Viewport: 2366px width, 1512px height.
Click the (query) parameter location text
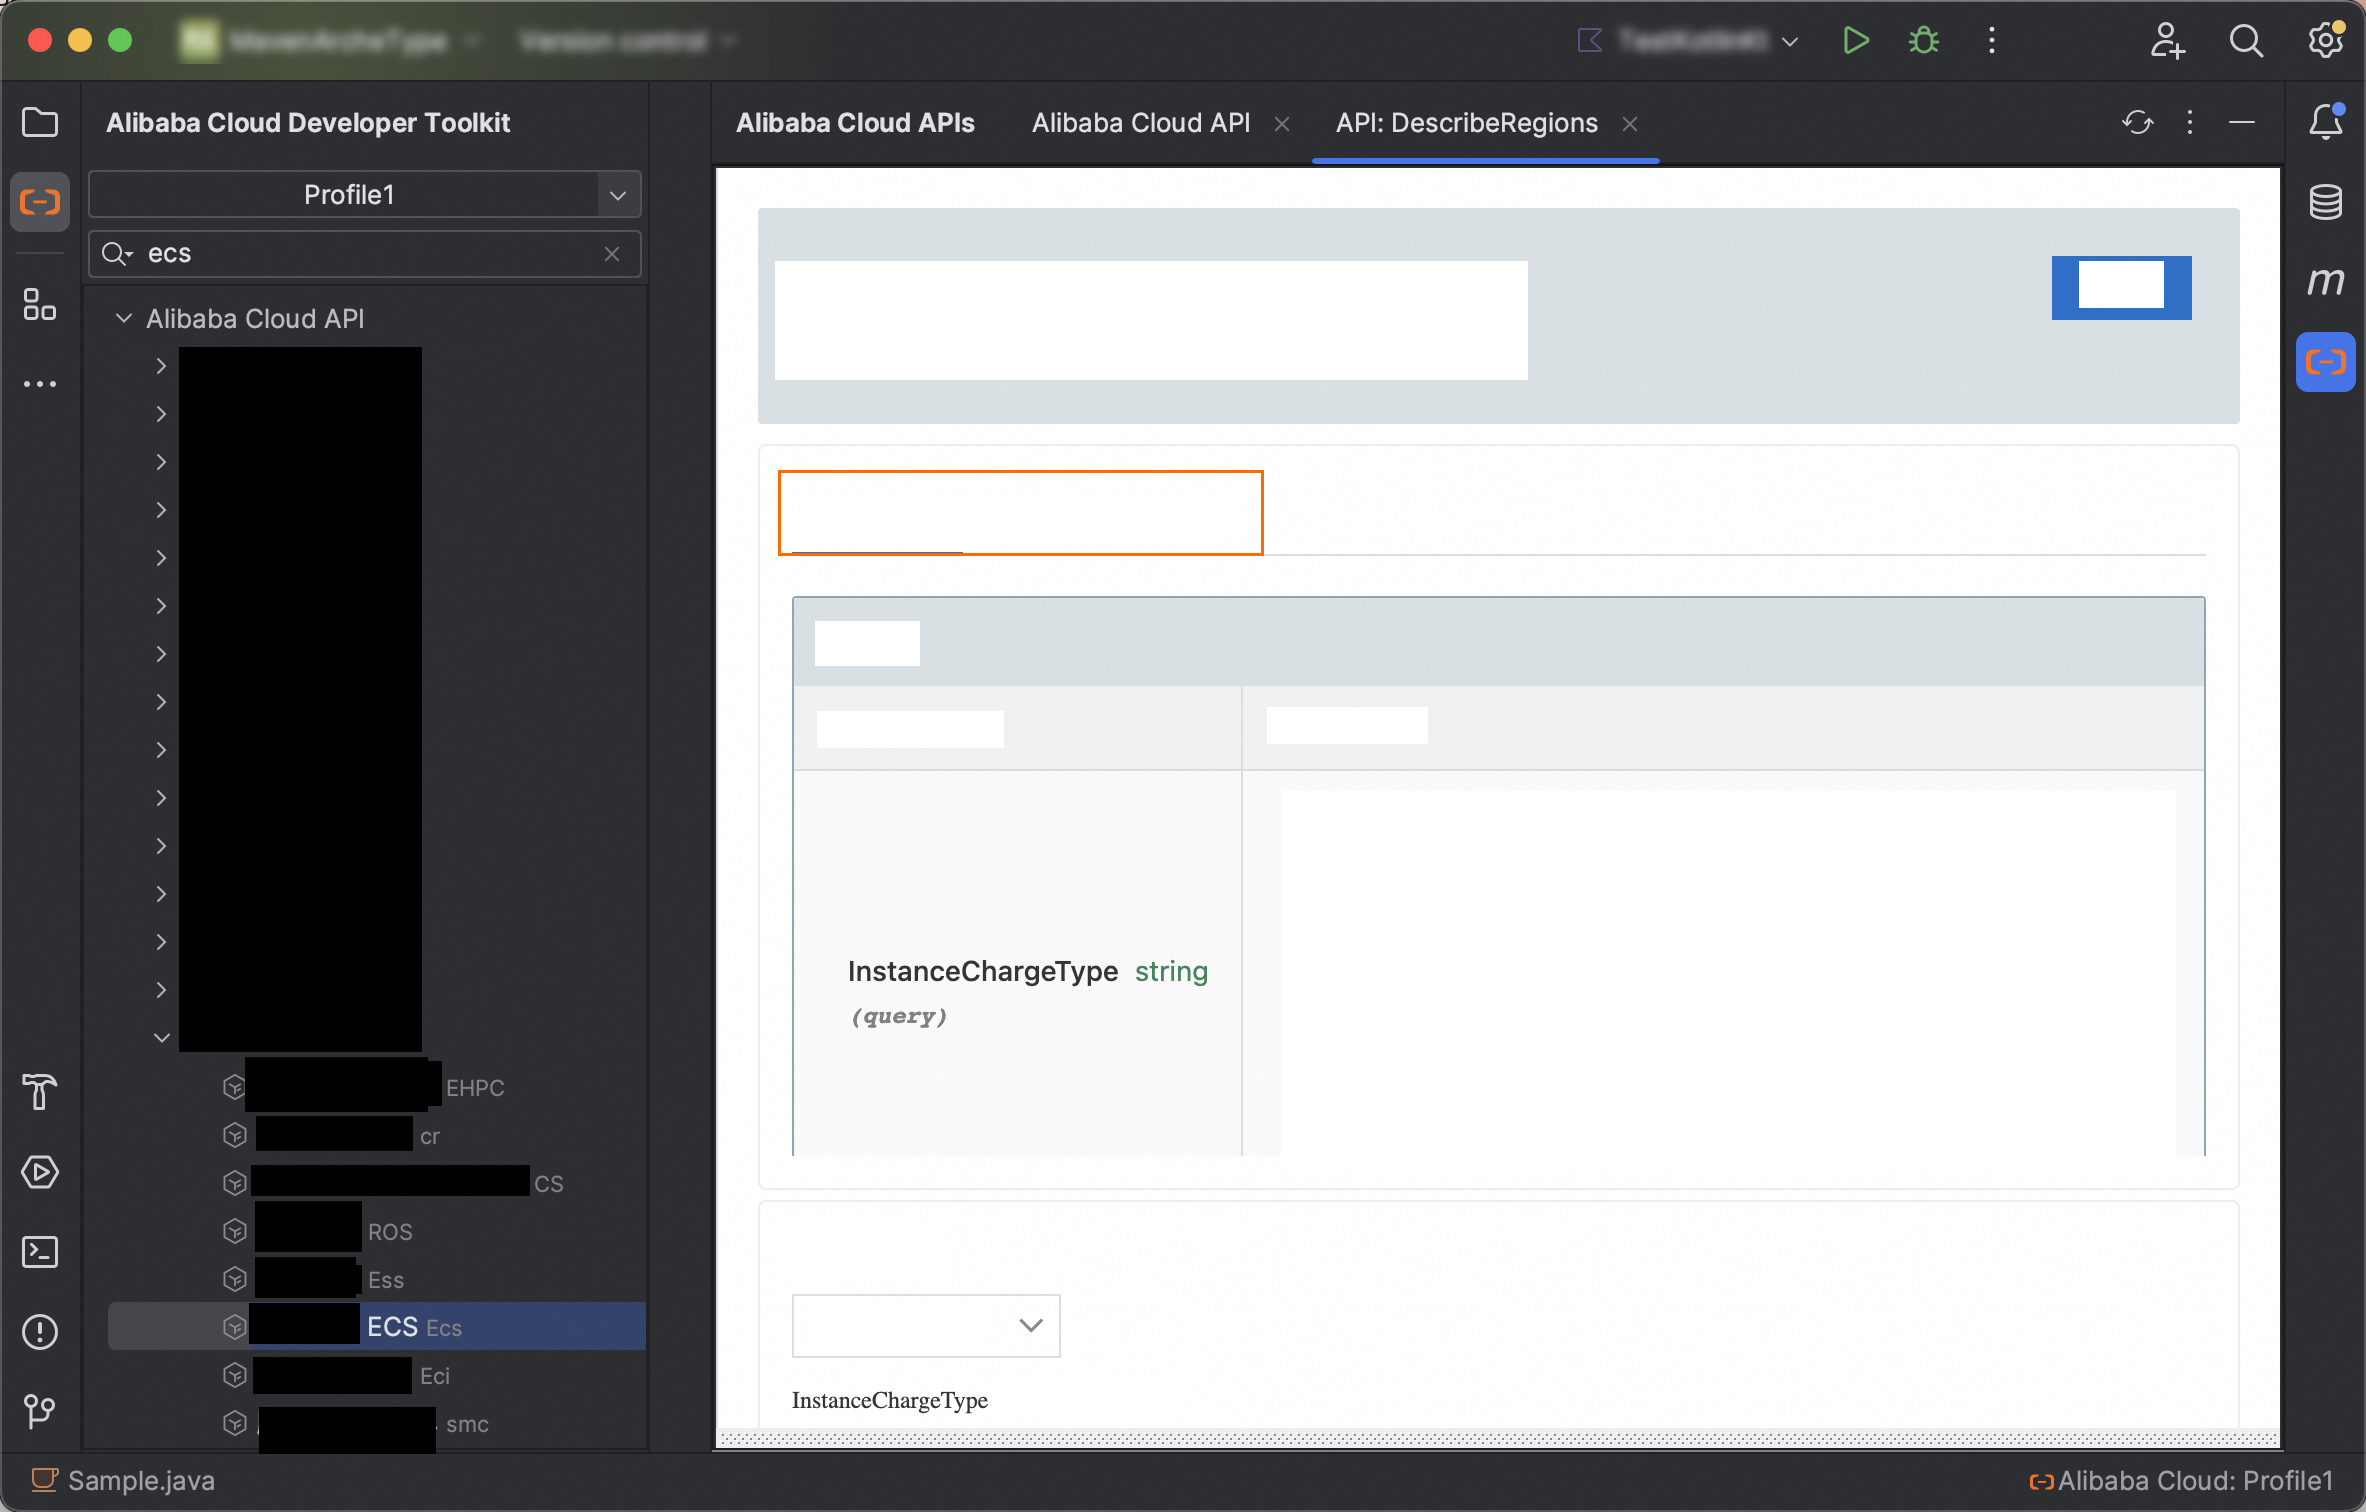898,1016
